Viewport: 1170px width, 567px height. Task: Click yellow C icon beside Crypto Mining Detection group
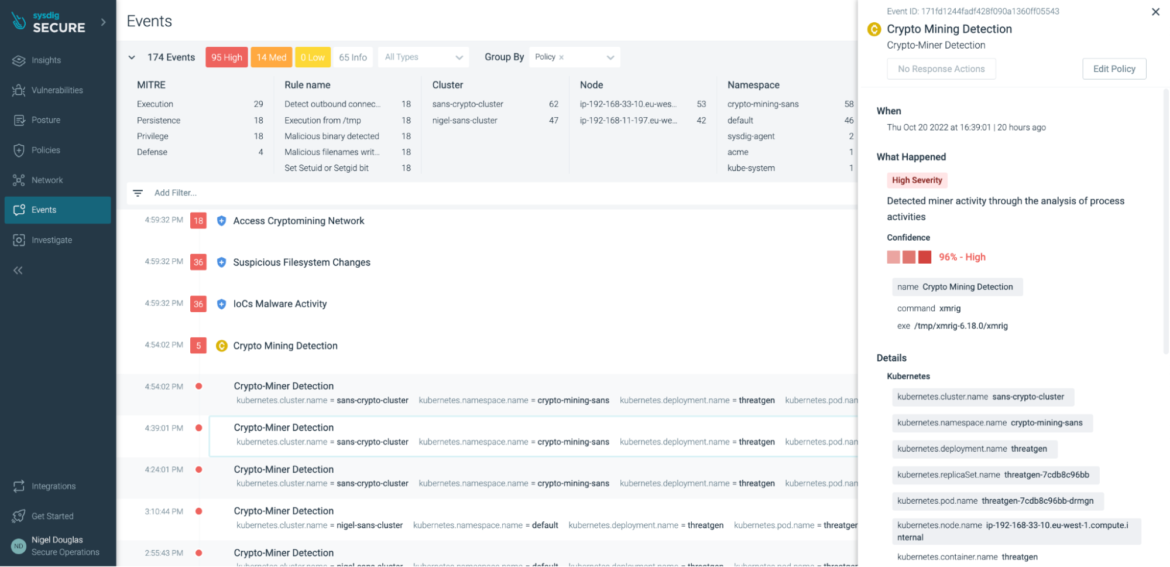(221, 346)
